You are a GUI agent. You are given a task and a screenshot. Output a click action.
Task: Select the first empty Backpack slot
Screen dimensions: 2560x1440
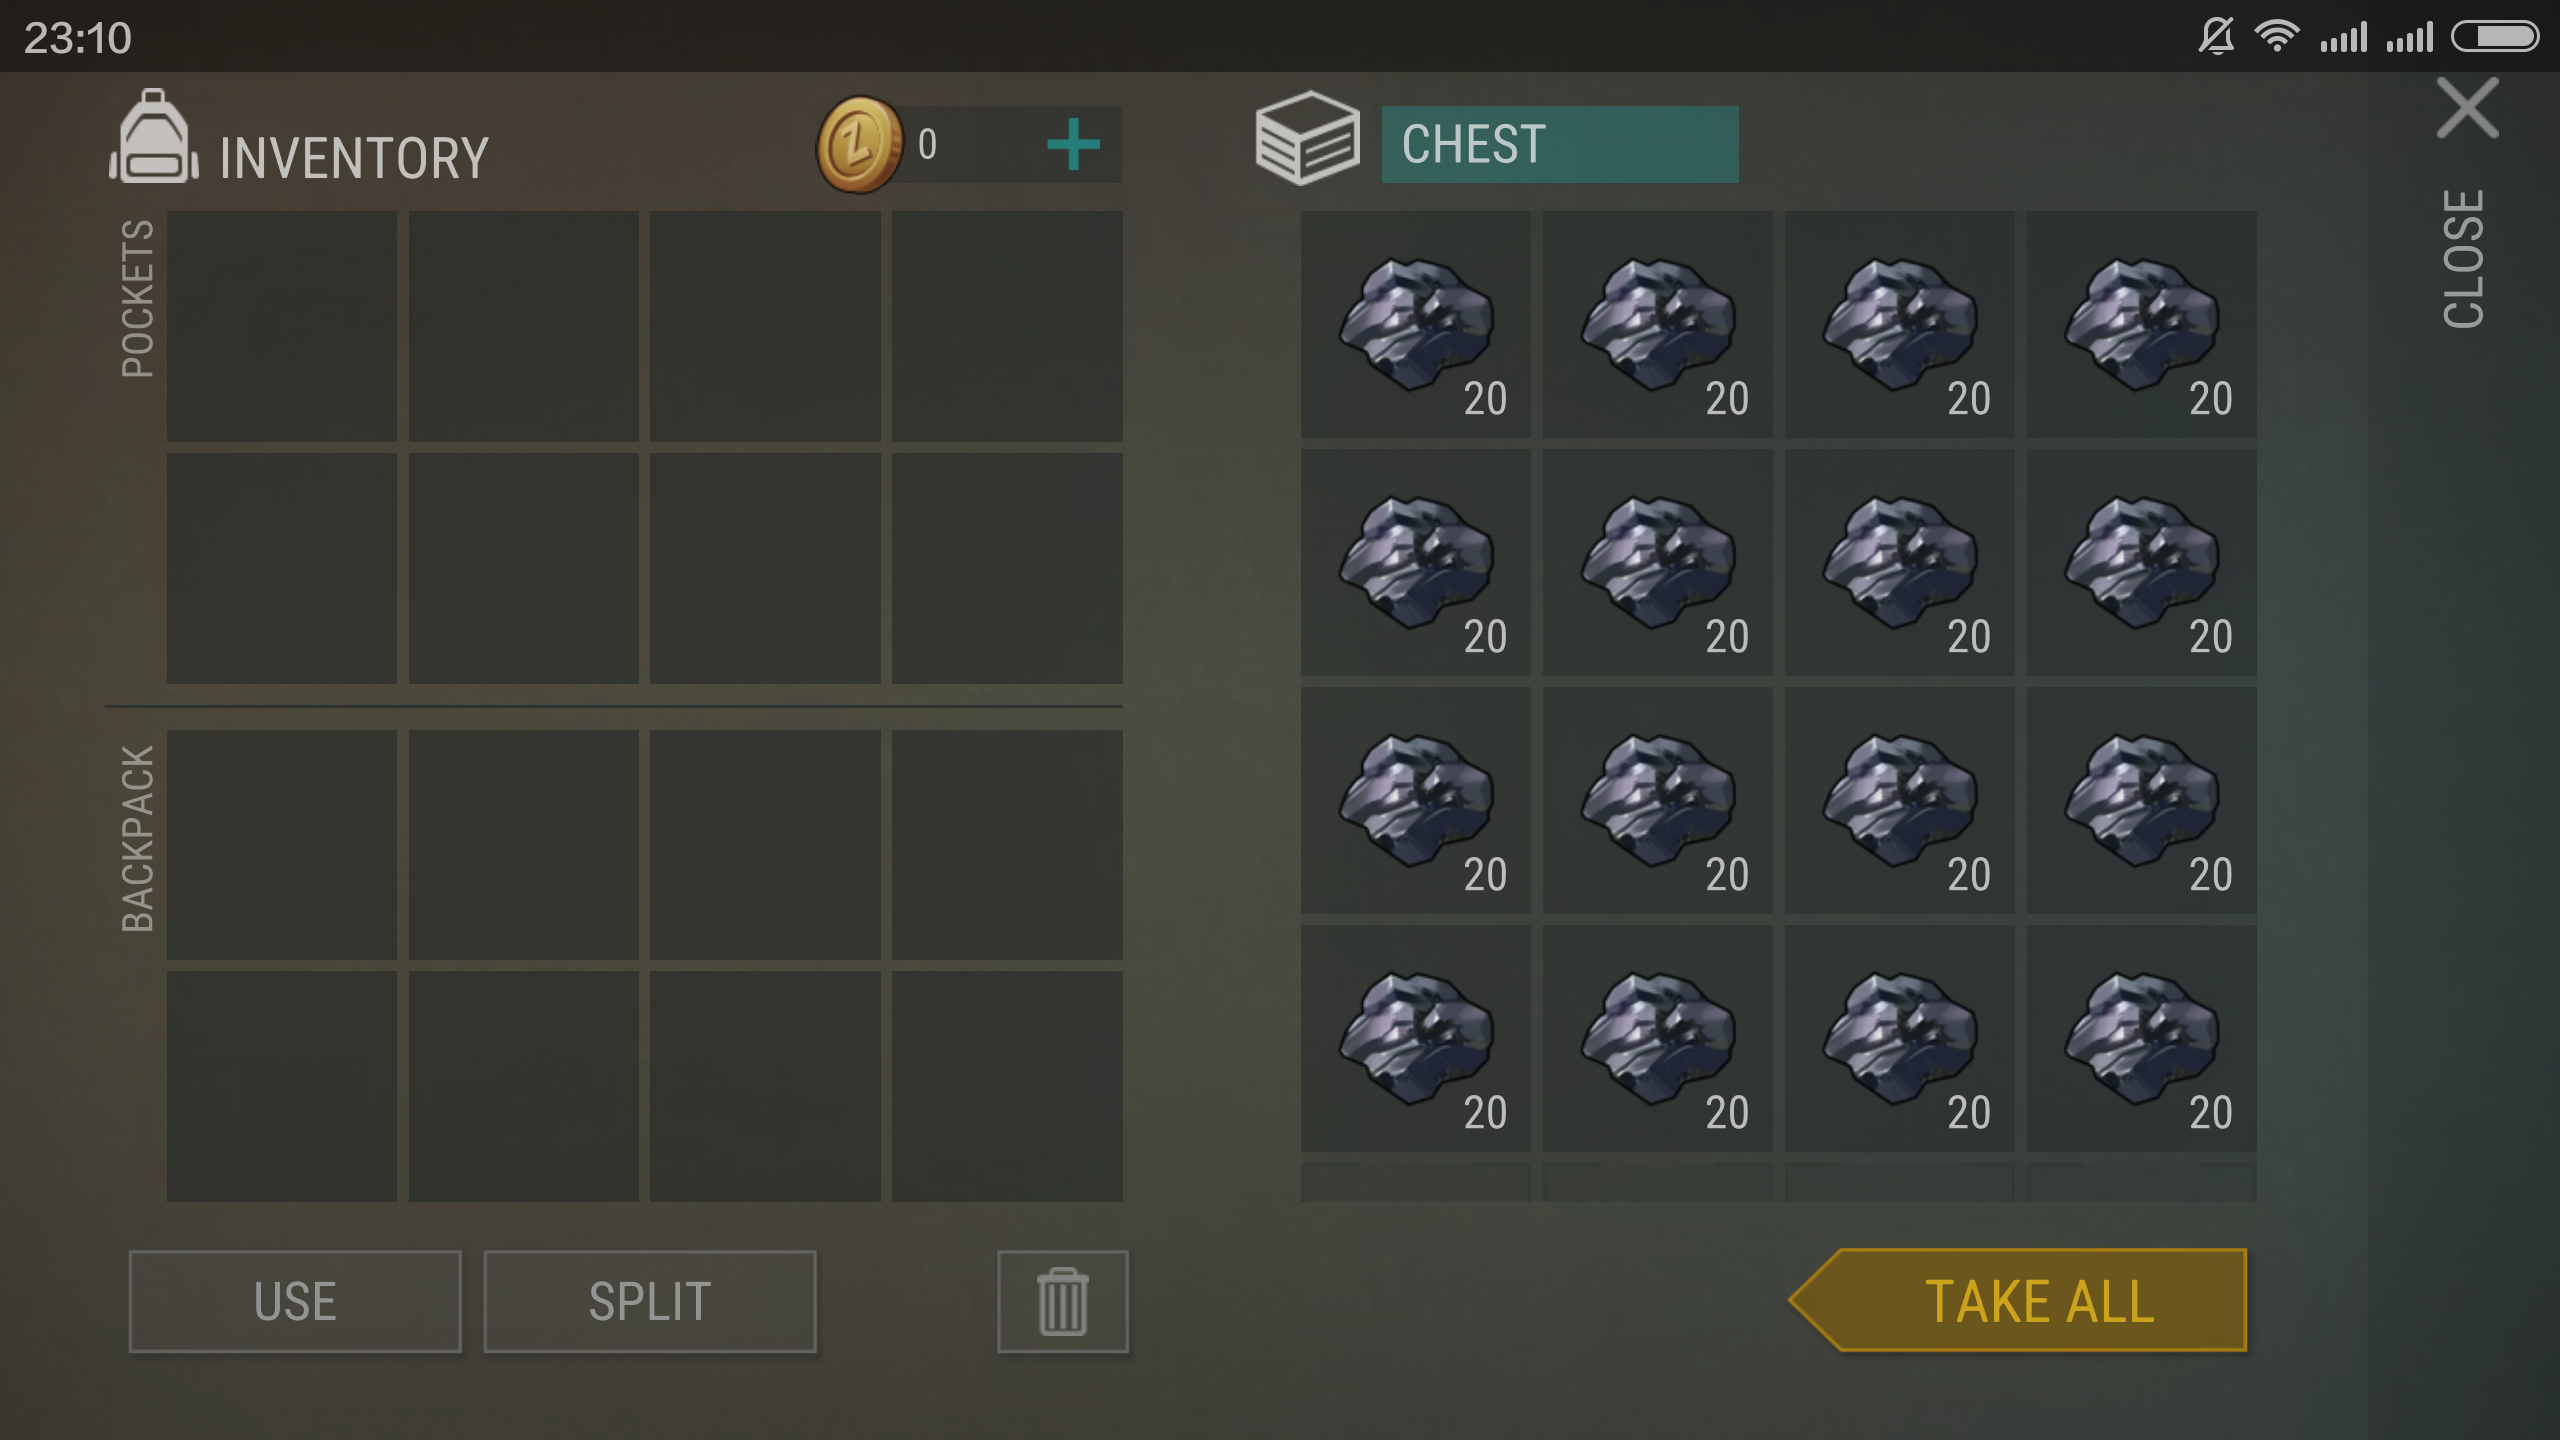click(282, 845)
